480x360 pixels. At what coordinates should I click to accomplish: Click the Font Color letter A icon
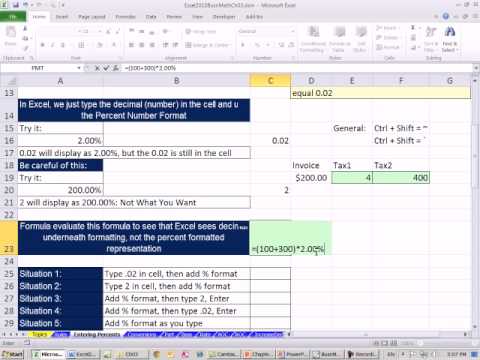[114, 45]
